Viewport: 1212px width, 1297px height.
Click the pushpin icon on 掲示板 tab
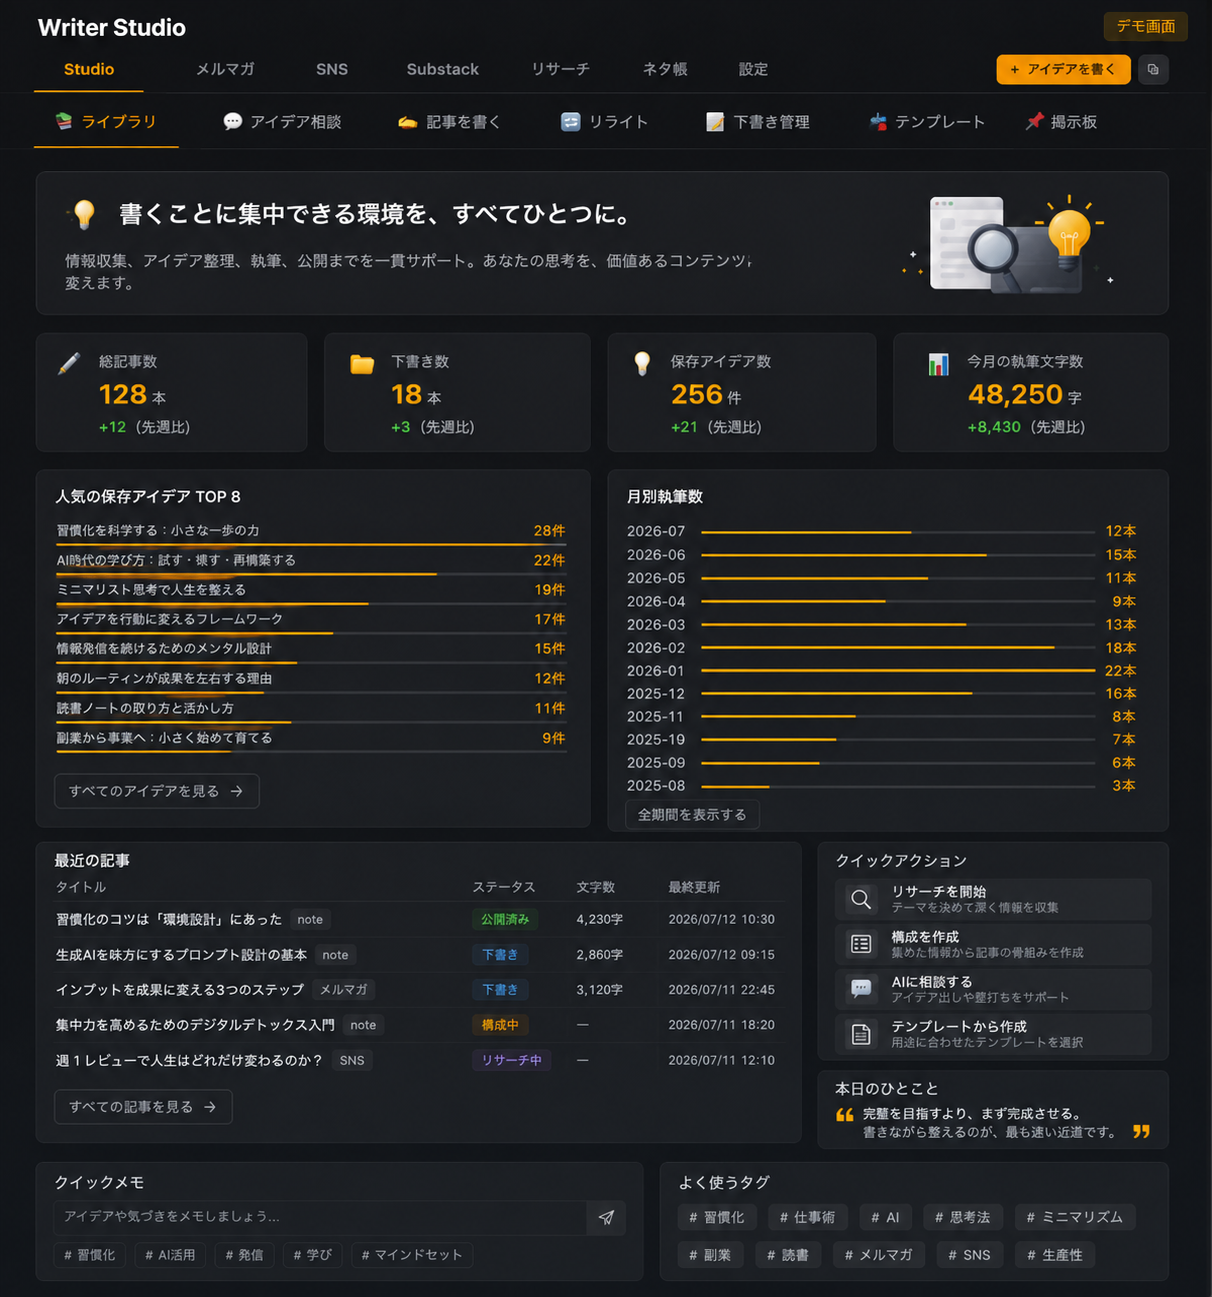[1034, 121]
